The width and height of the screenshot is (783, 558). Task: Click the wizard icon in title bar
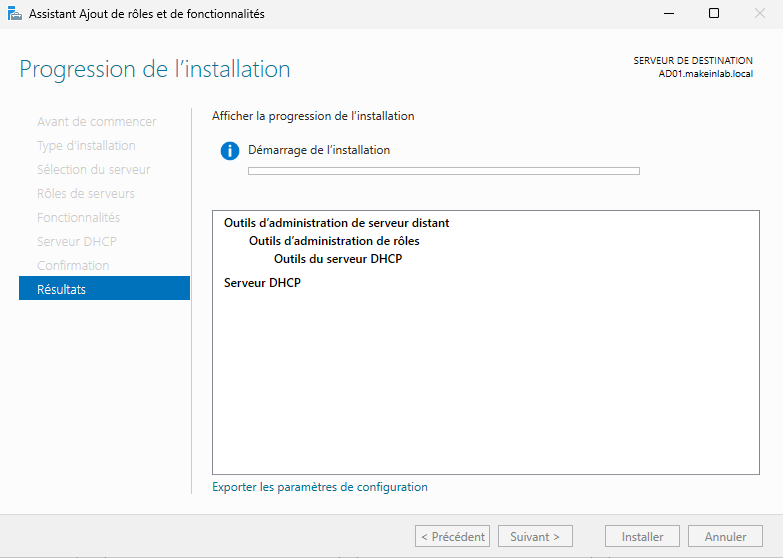[15, 14]
